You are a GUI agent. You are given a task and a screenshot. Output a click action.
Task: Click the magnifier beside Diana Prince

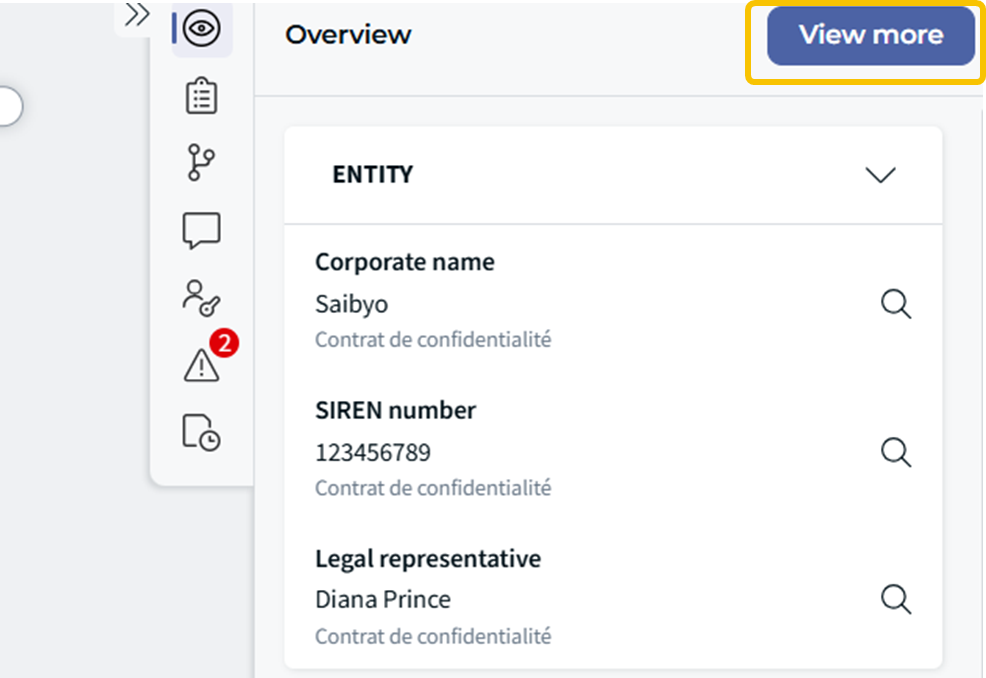pos(896,599)
